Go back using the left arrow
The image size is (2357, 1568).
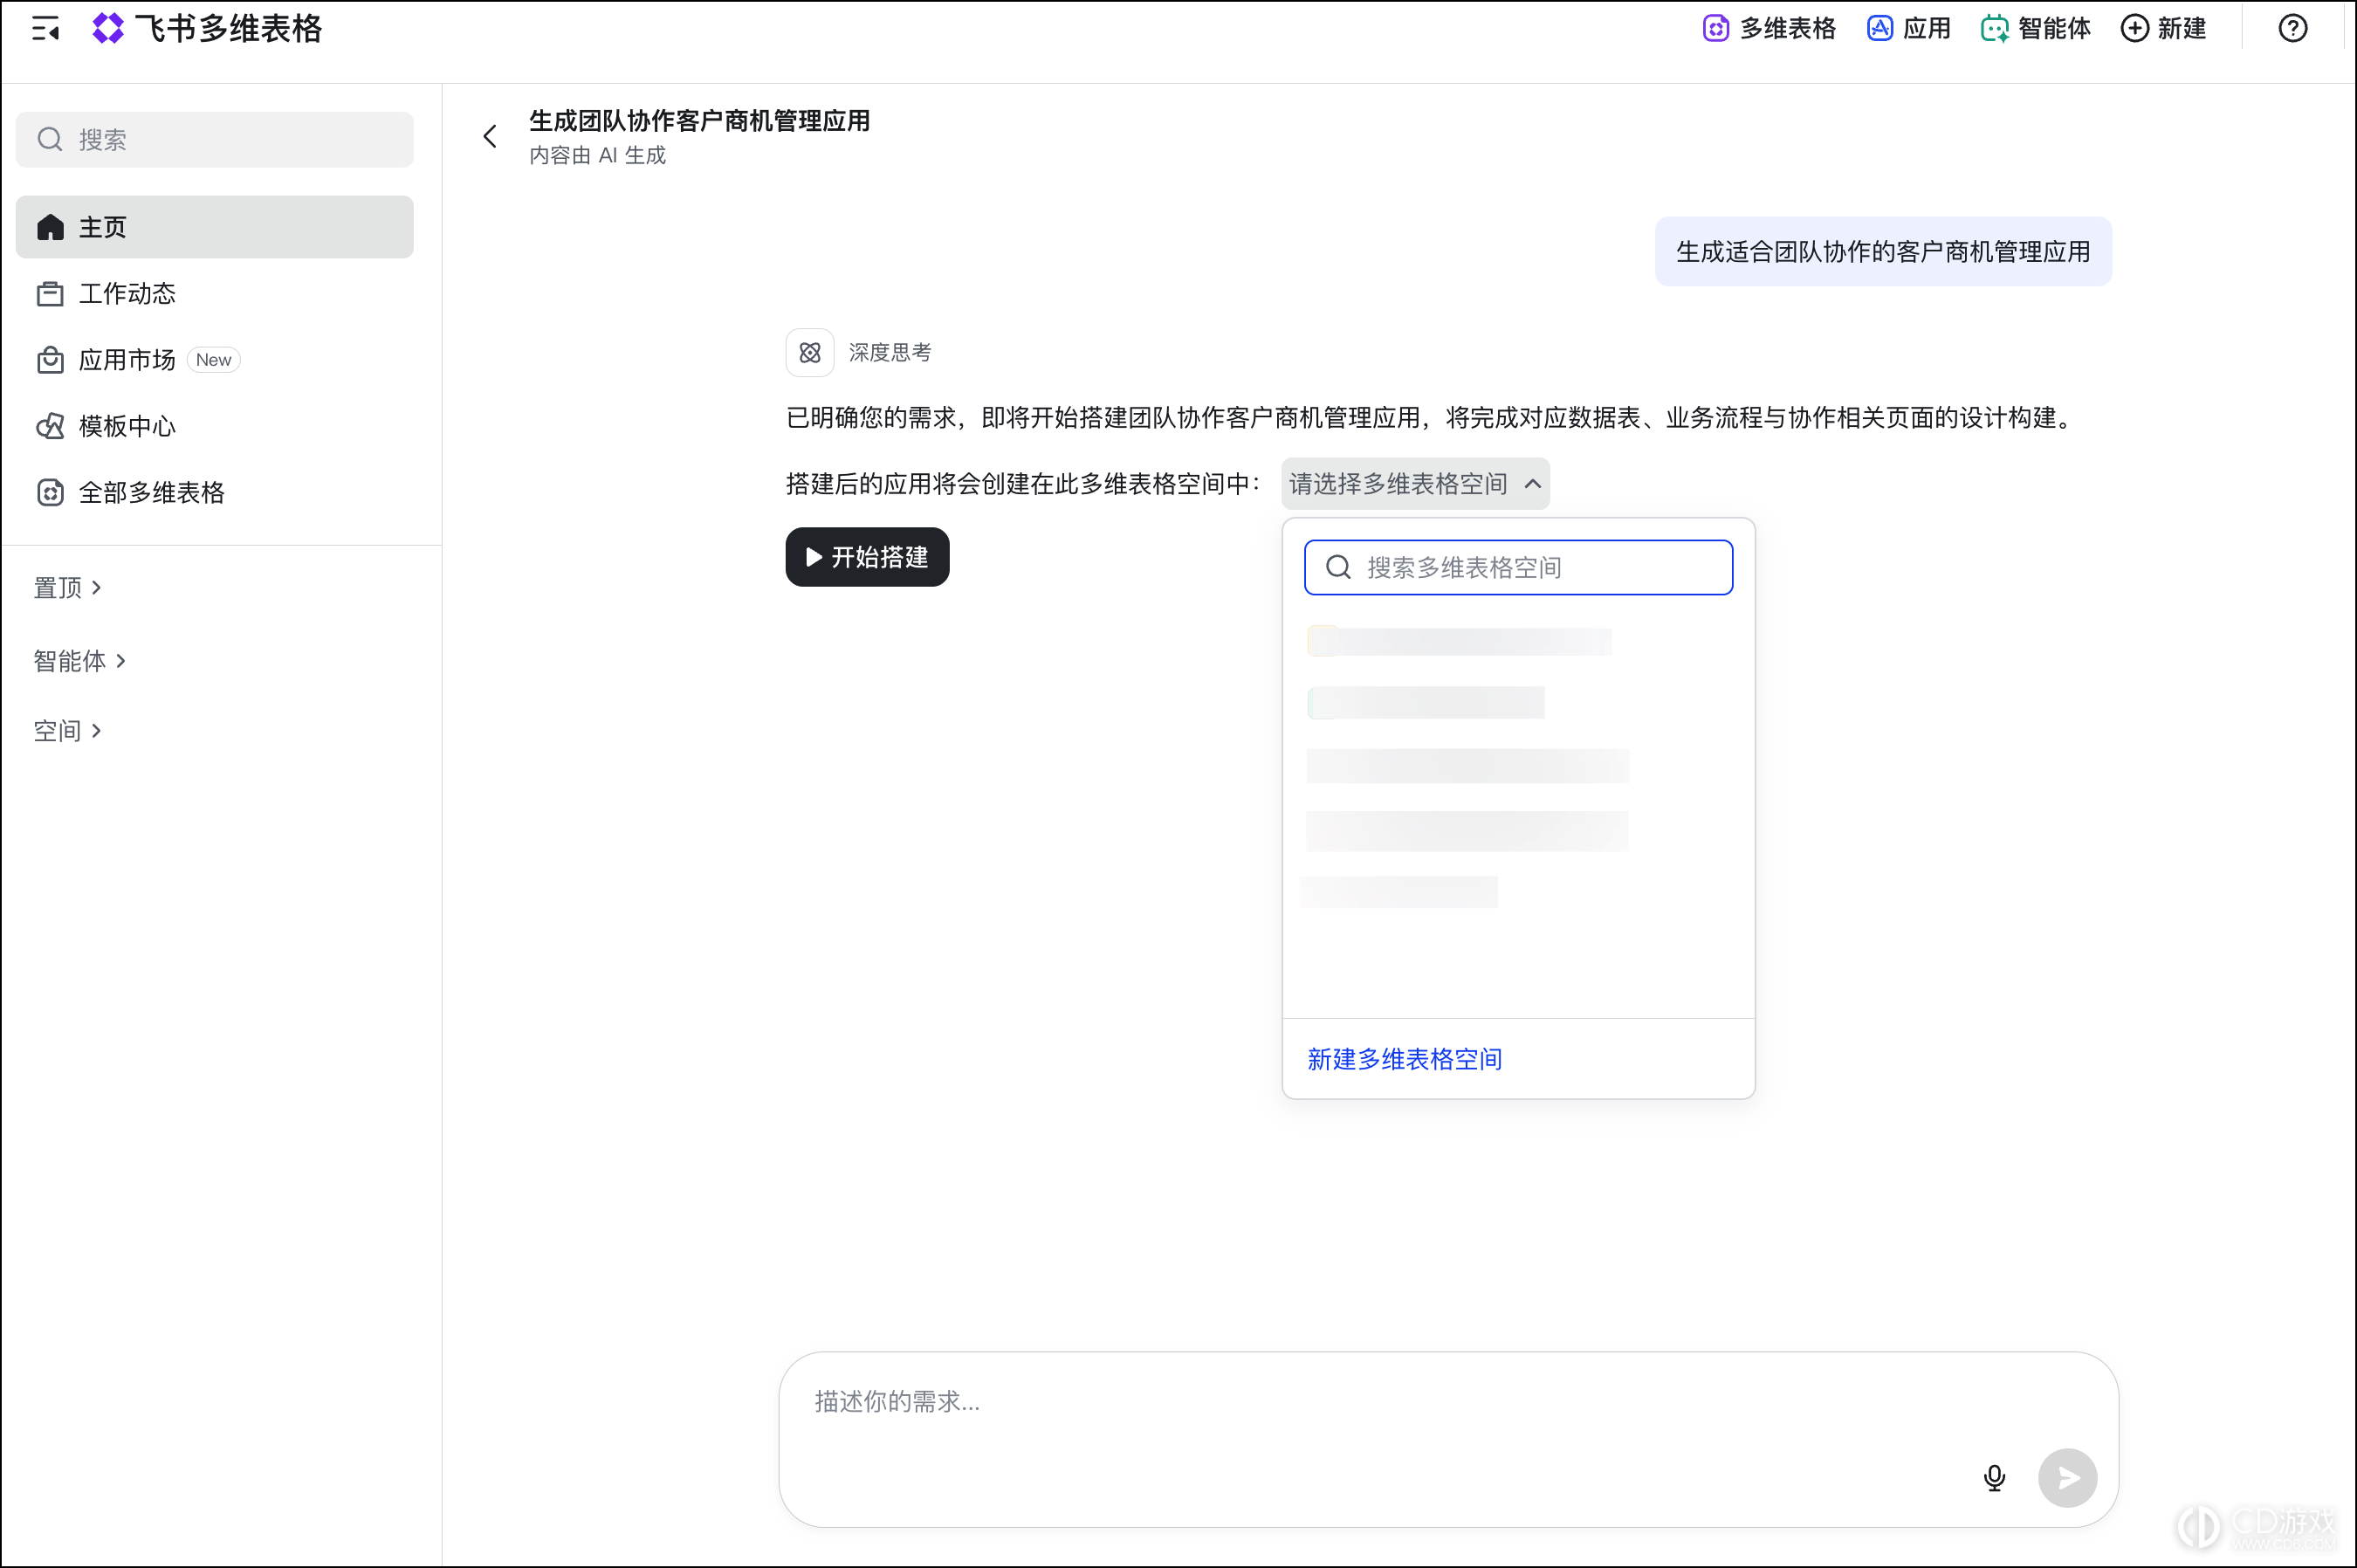pyautogui.click(x=490, y=136)
